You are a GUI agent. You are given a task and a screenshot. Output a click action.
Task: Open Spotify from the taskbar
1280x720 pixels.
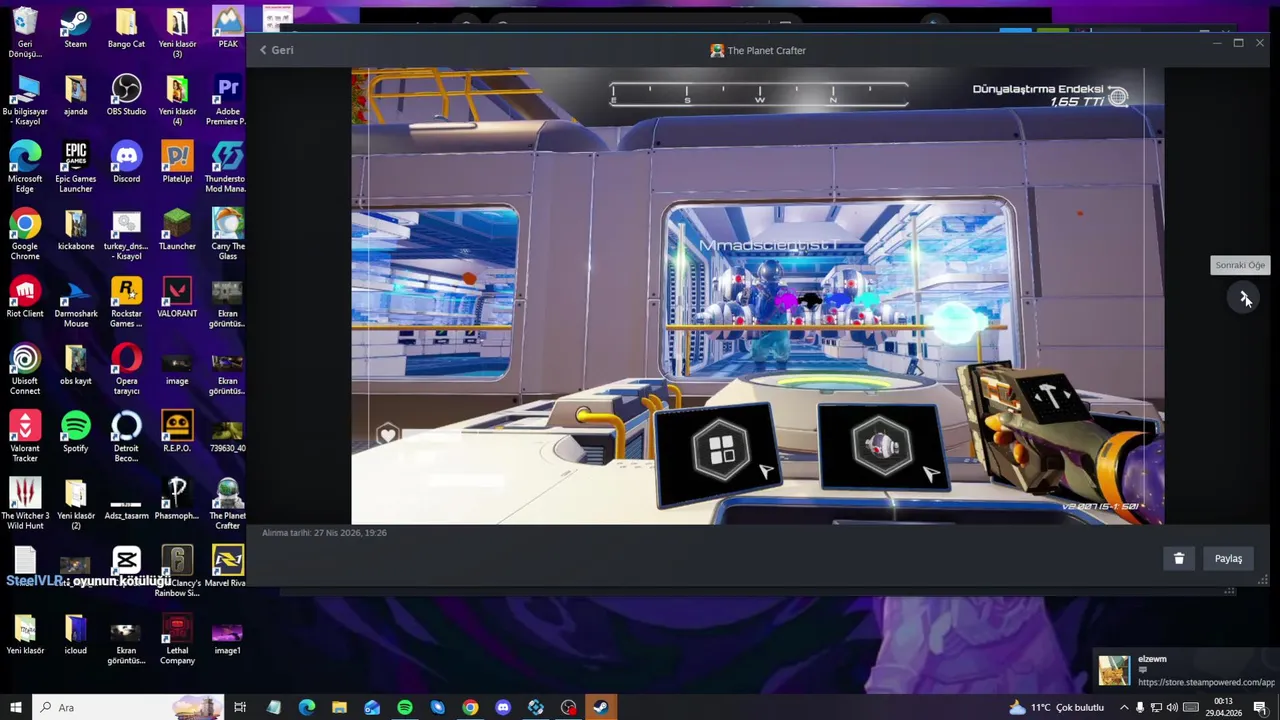pos(405,707)
